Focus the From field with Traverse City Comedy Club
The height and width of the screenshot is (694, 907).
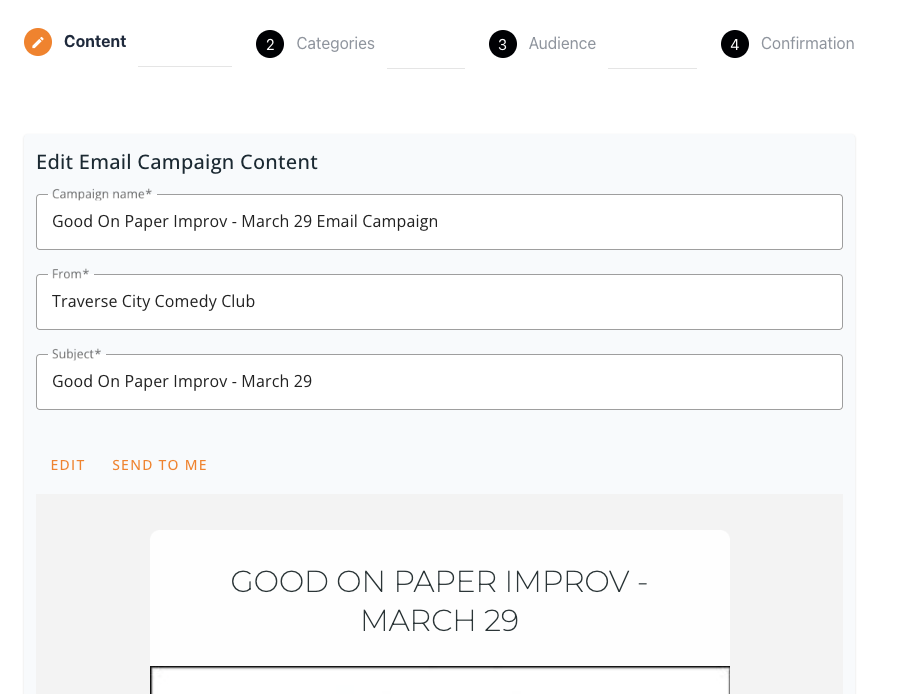[x=439, y=302]
